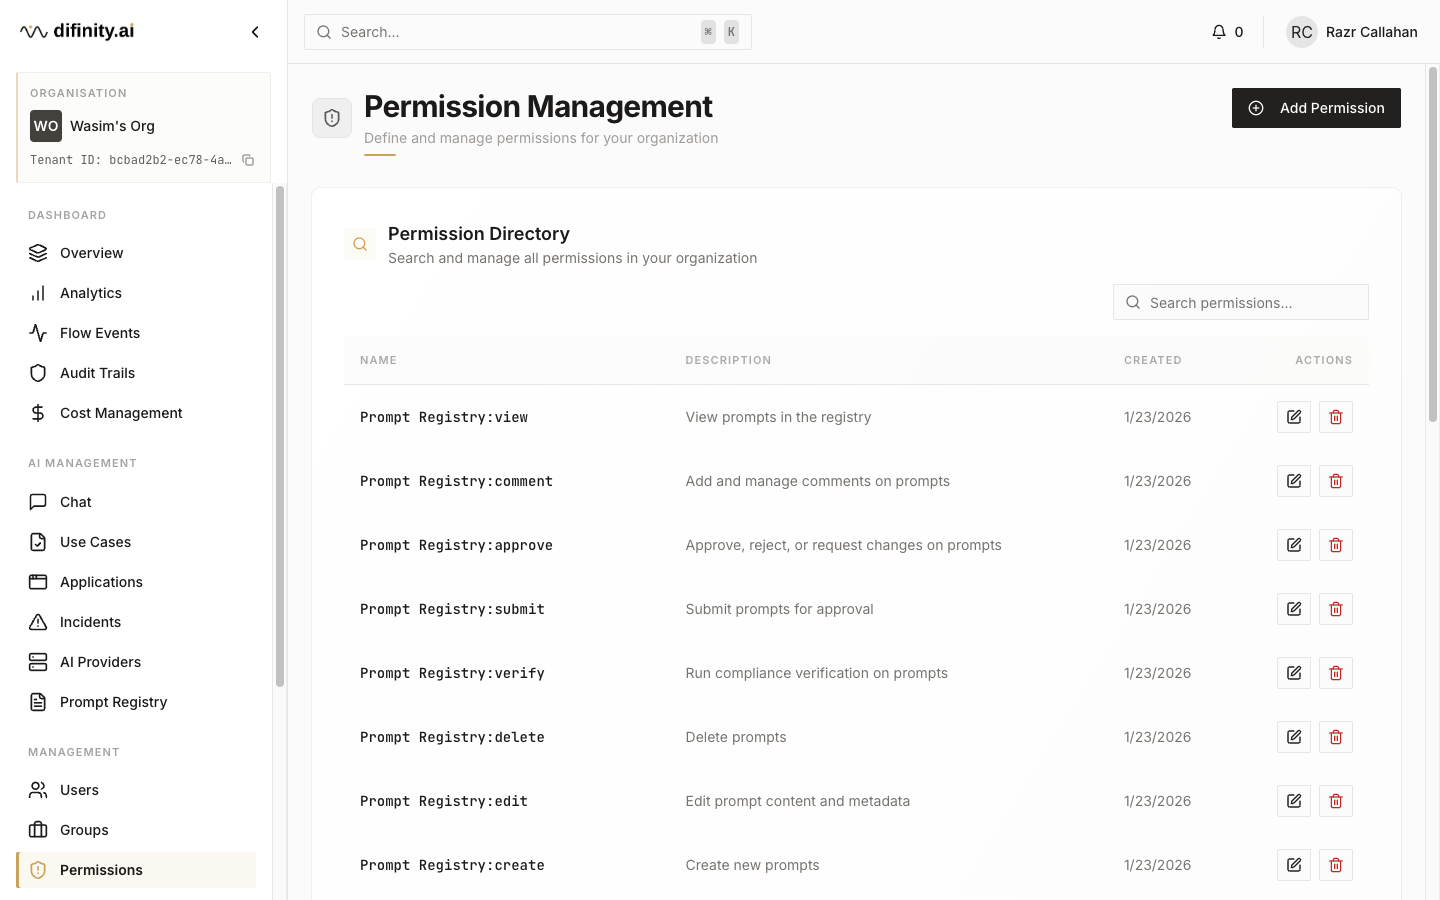This screenshot has width=1440, height=900.
Task: Go to Use Cases
Action: coord(136,542)
